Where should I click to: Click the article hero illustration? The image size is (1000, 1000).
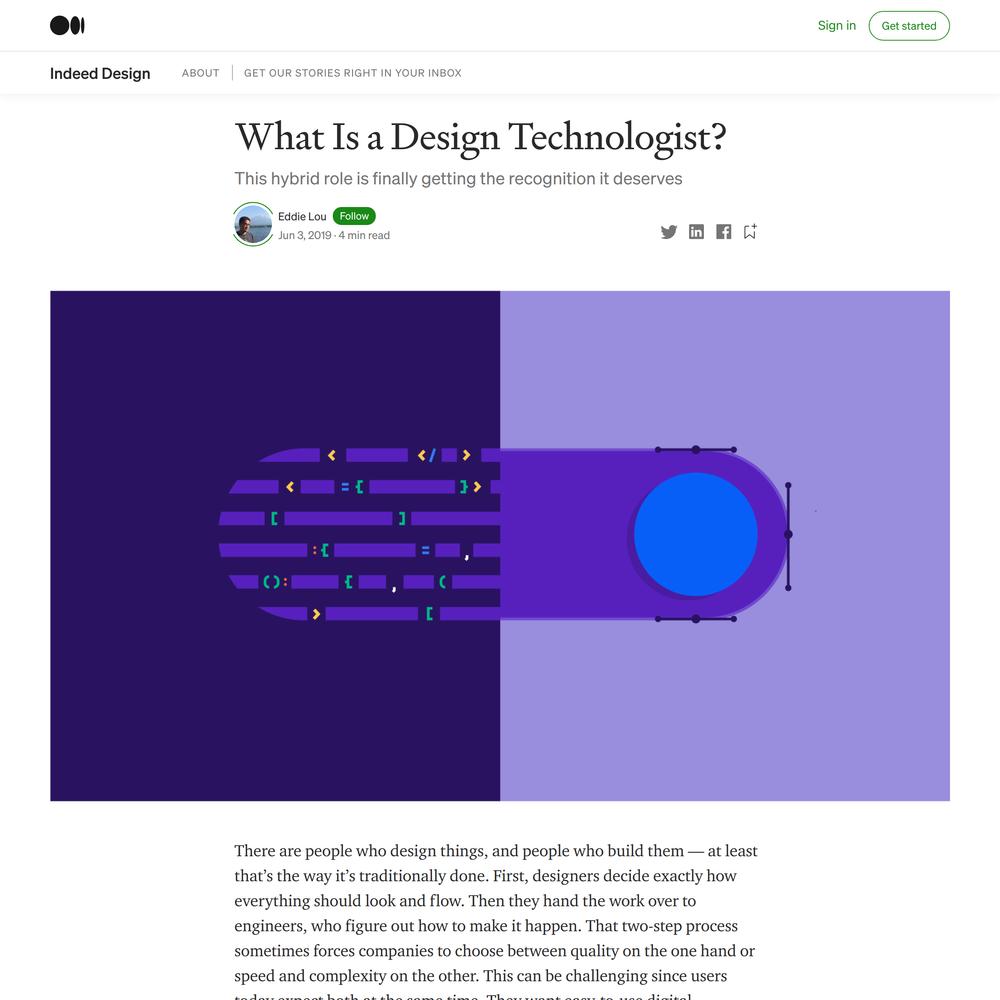[500, 546]
